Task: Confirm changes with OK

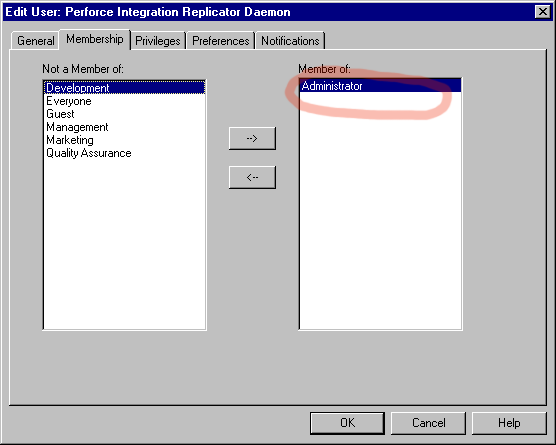Action: click(347, 423)
